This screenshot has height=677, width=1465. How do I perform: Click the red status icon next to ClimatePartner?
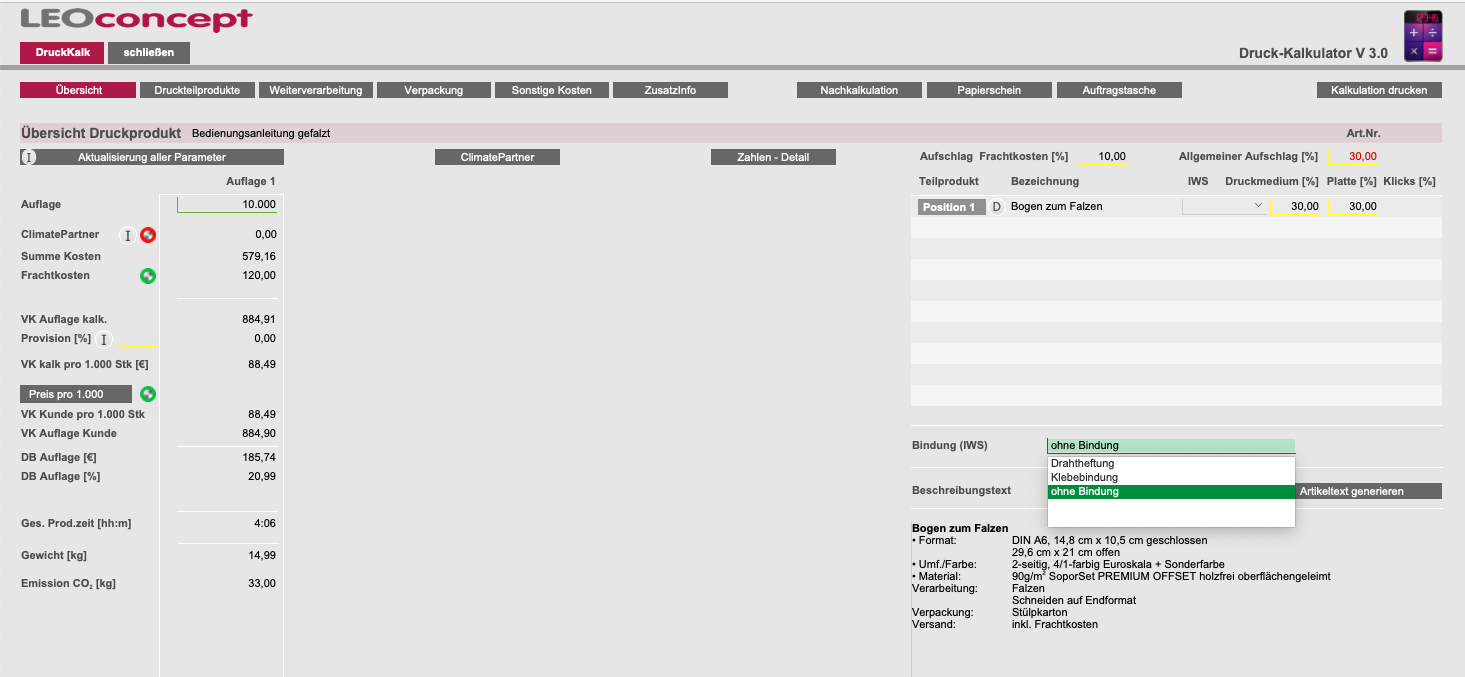coord(148,235)
